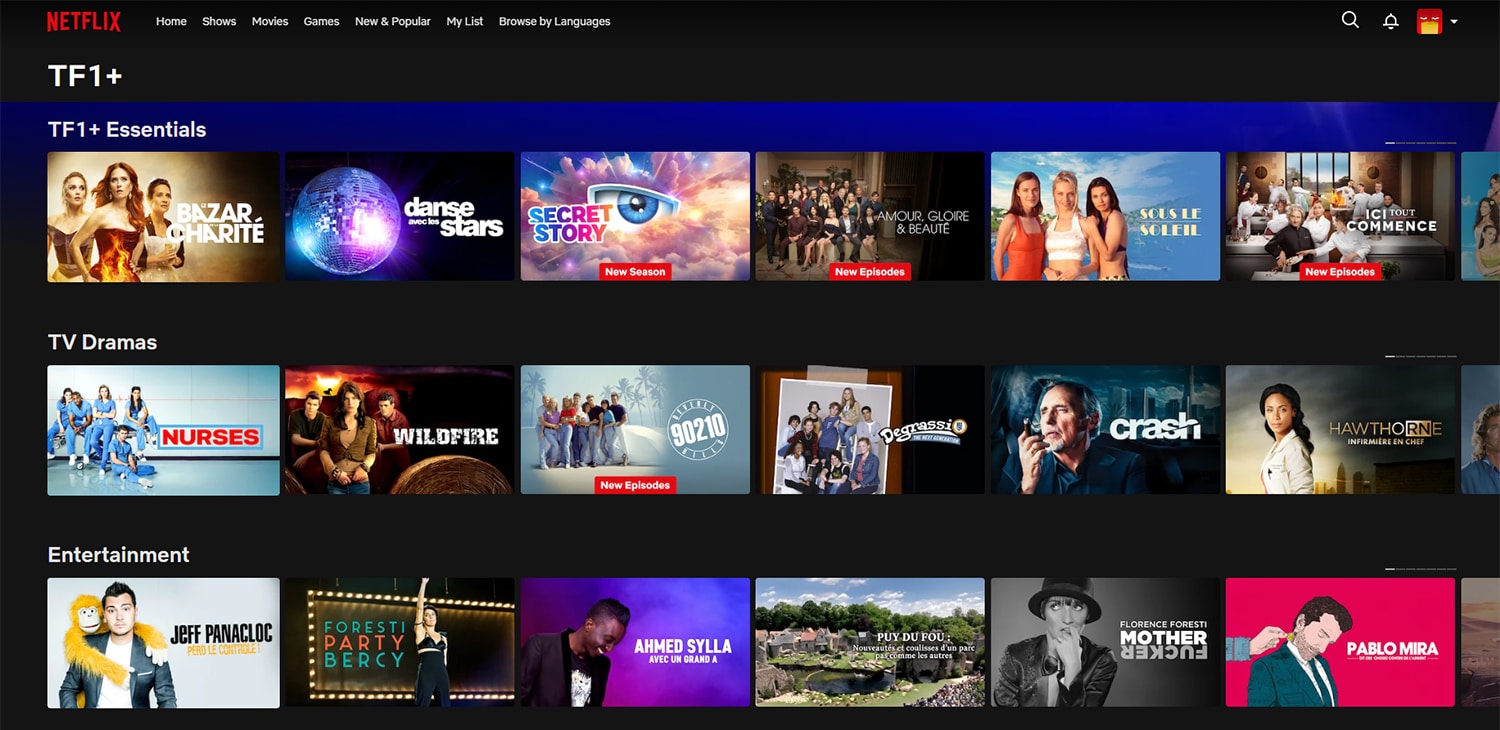The image size is (1500, 730).
Task: Open the Games menu item
Action: tap(322, 21)
